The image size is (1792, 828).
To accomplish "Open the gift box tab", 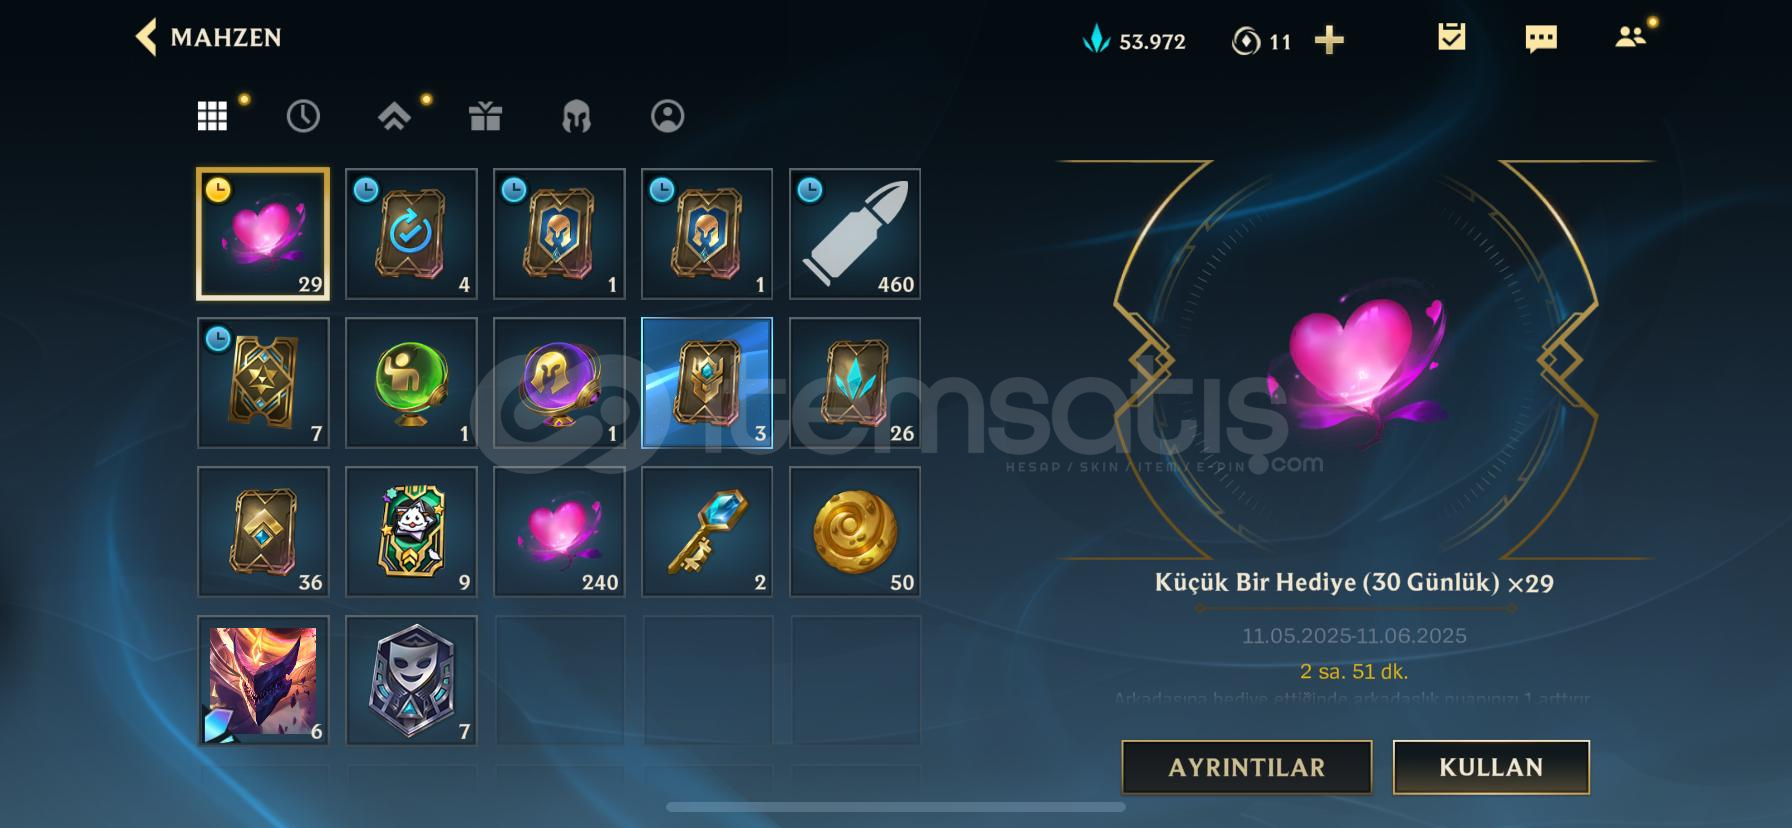I will [485, 116].
